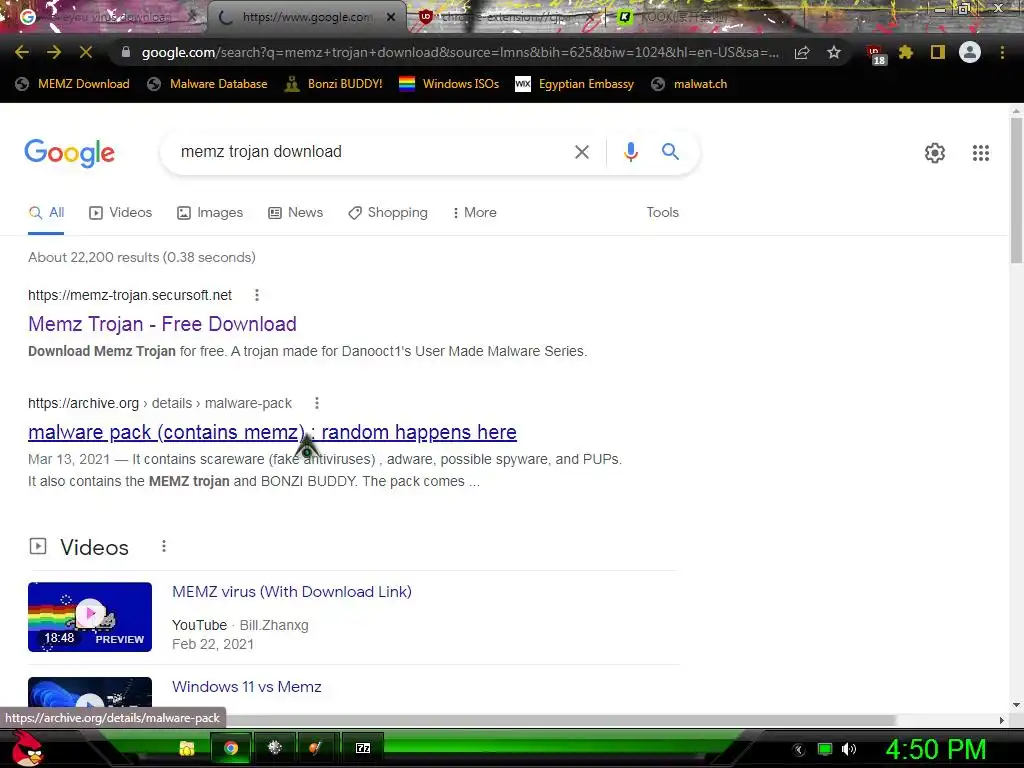This screenshot has width=1024, height=768.
Task: Click the green monitor tray icon
Action: (x=825, y=749)
